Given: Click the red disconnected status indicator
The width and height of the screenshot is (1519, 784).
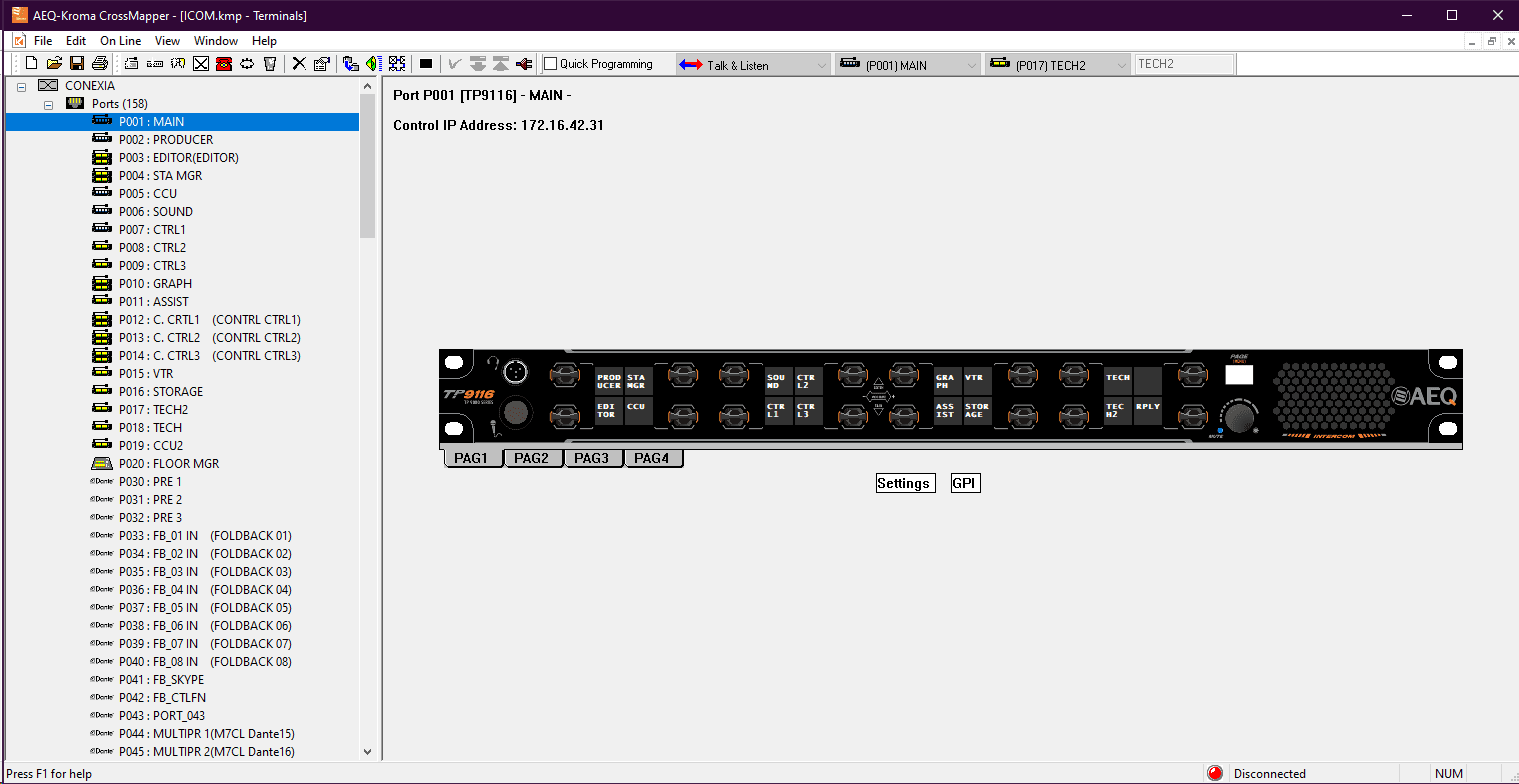Looking at the screenshot, I should [x=1215, y=773].
